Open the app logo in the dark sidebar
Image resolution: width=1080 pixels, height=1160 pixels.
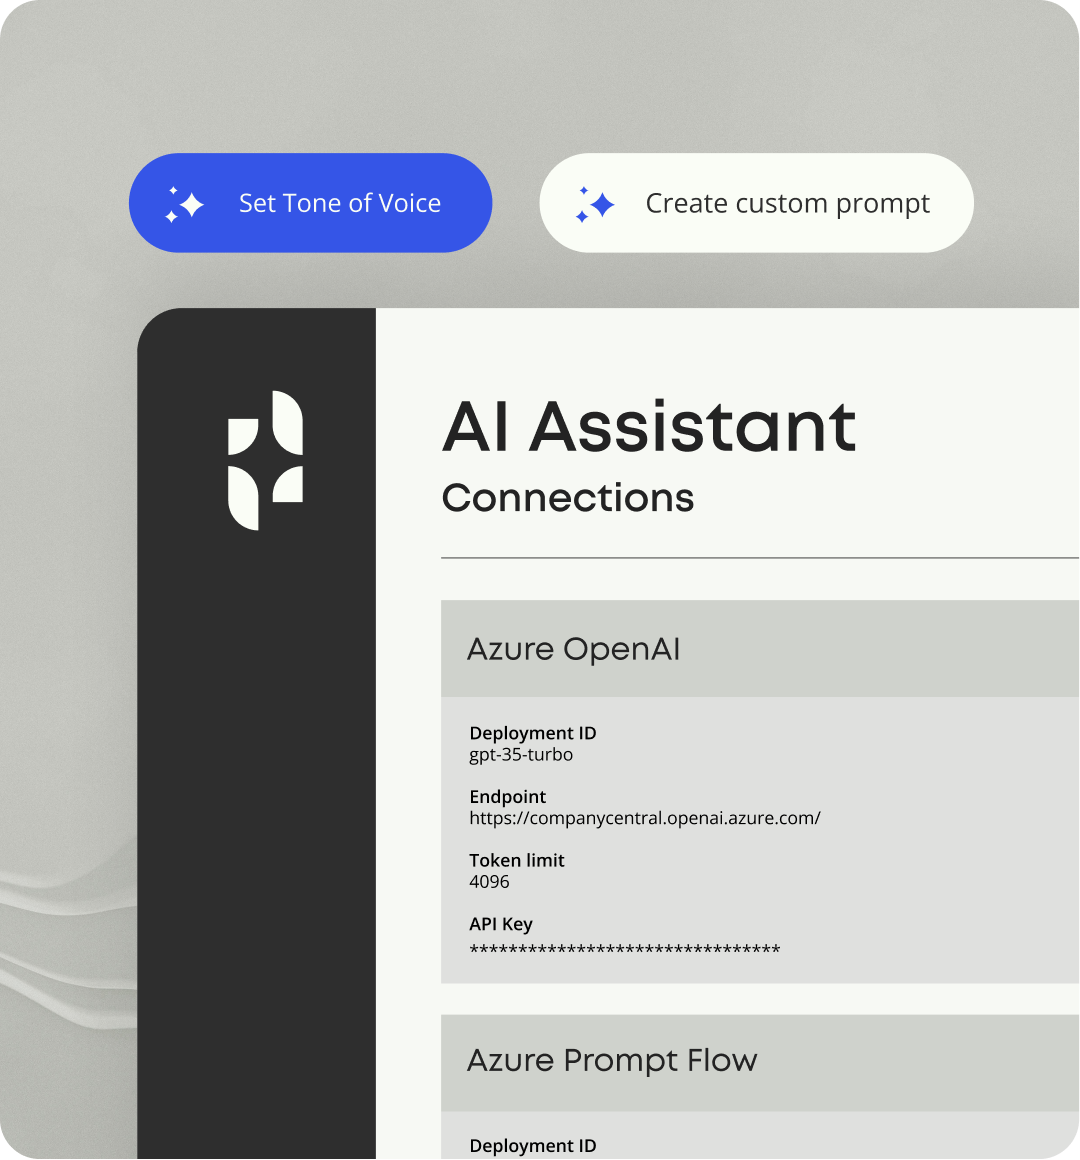(x=266, y=460)
